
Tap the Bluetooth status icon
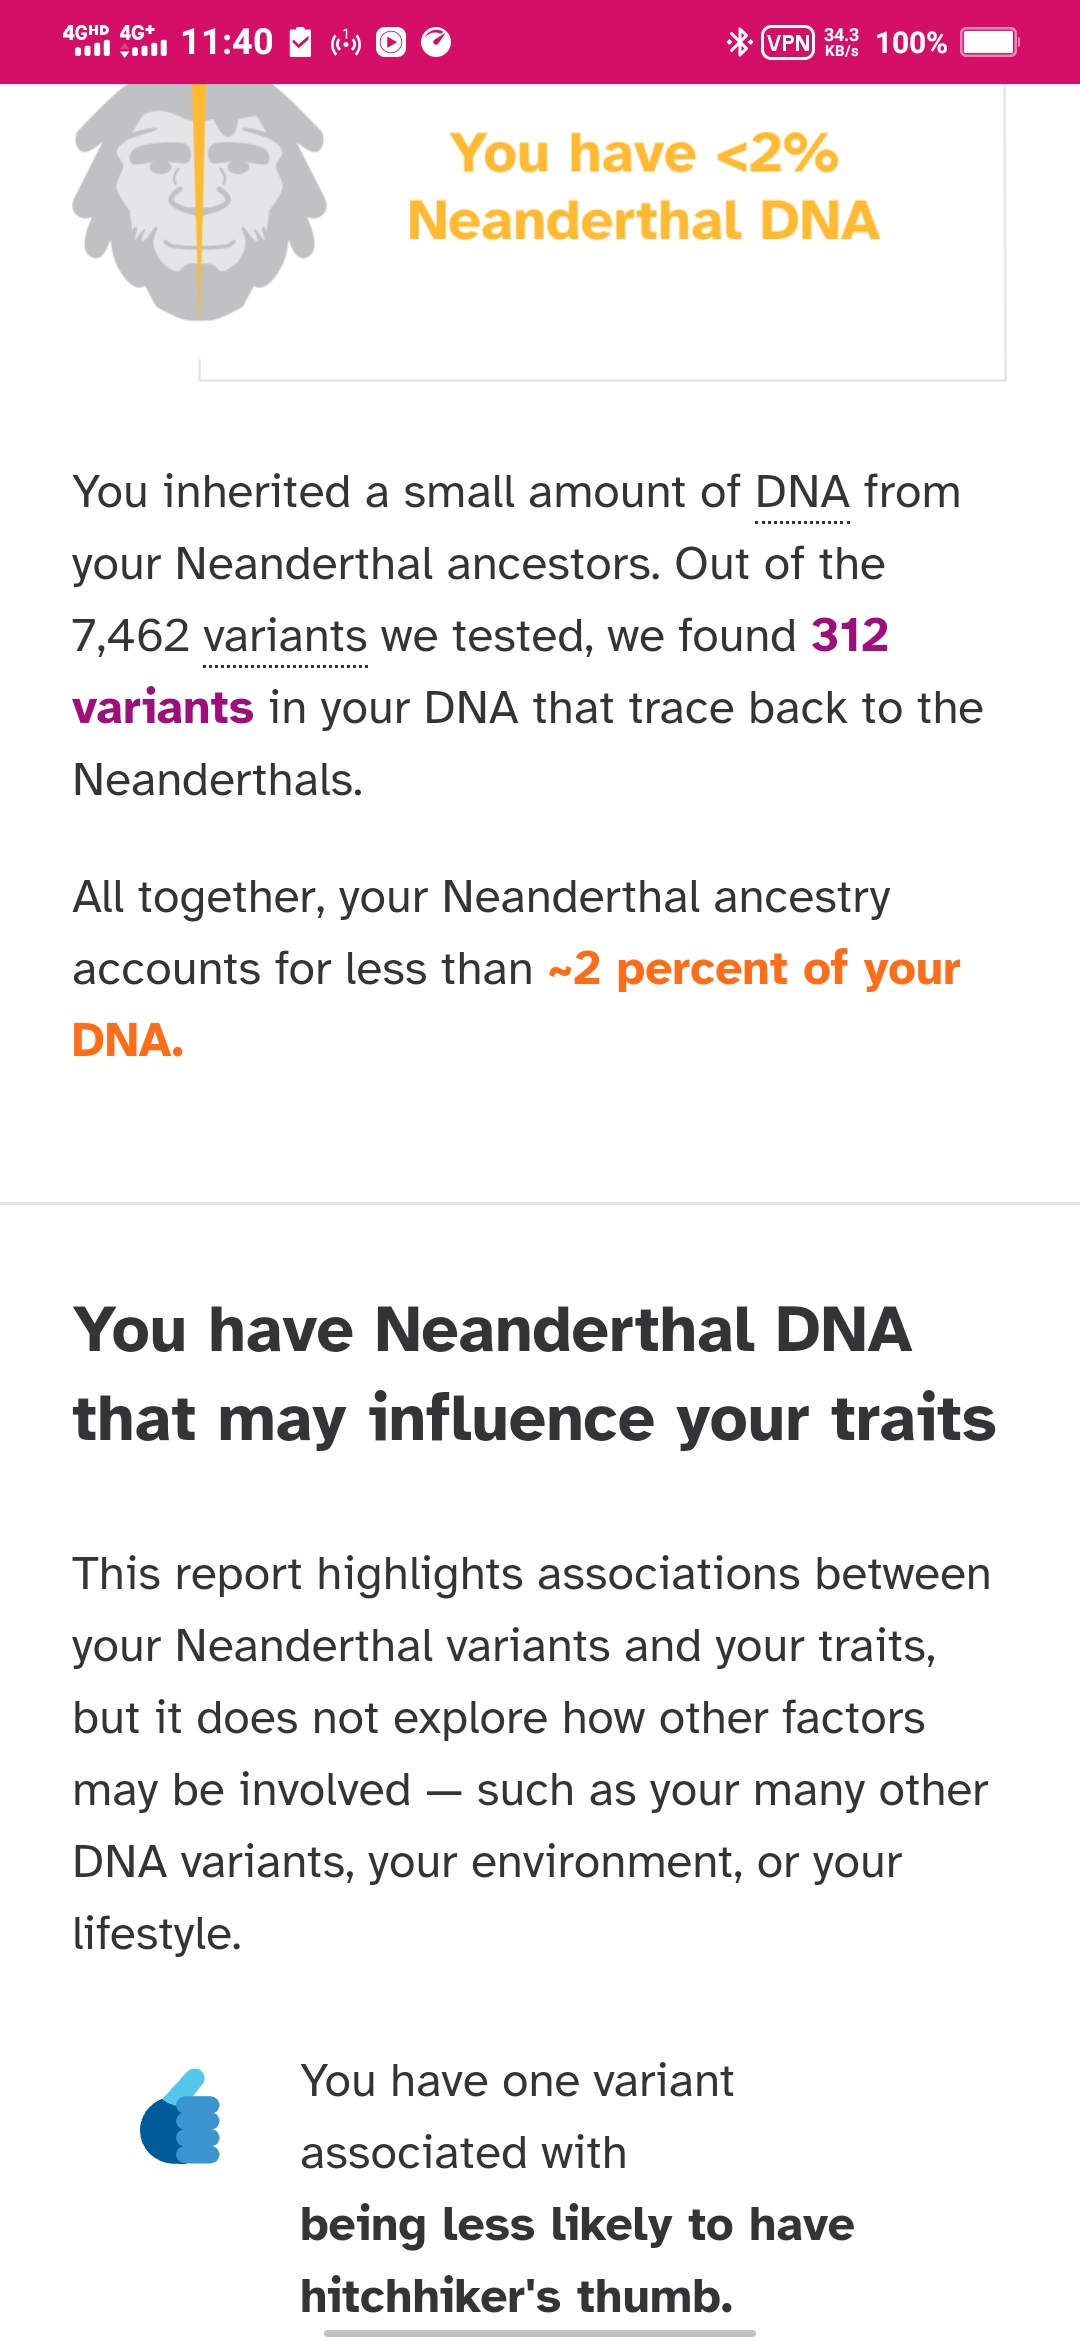[739, 42]
